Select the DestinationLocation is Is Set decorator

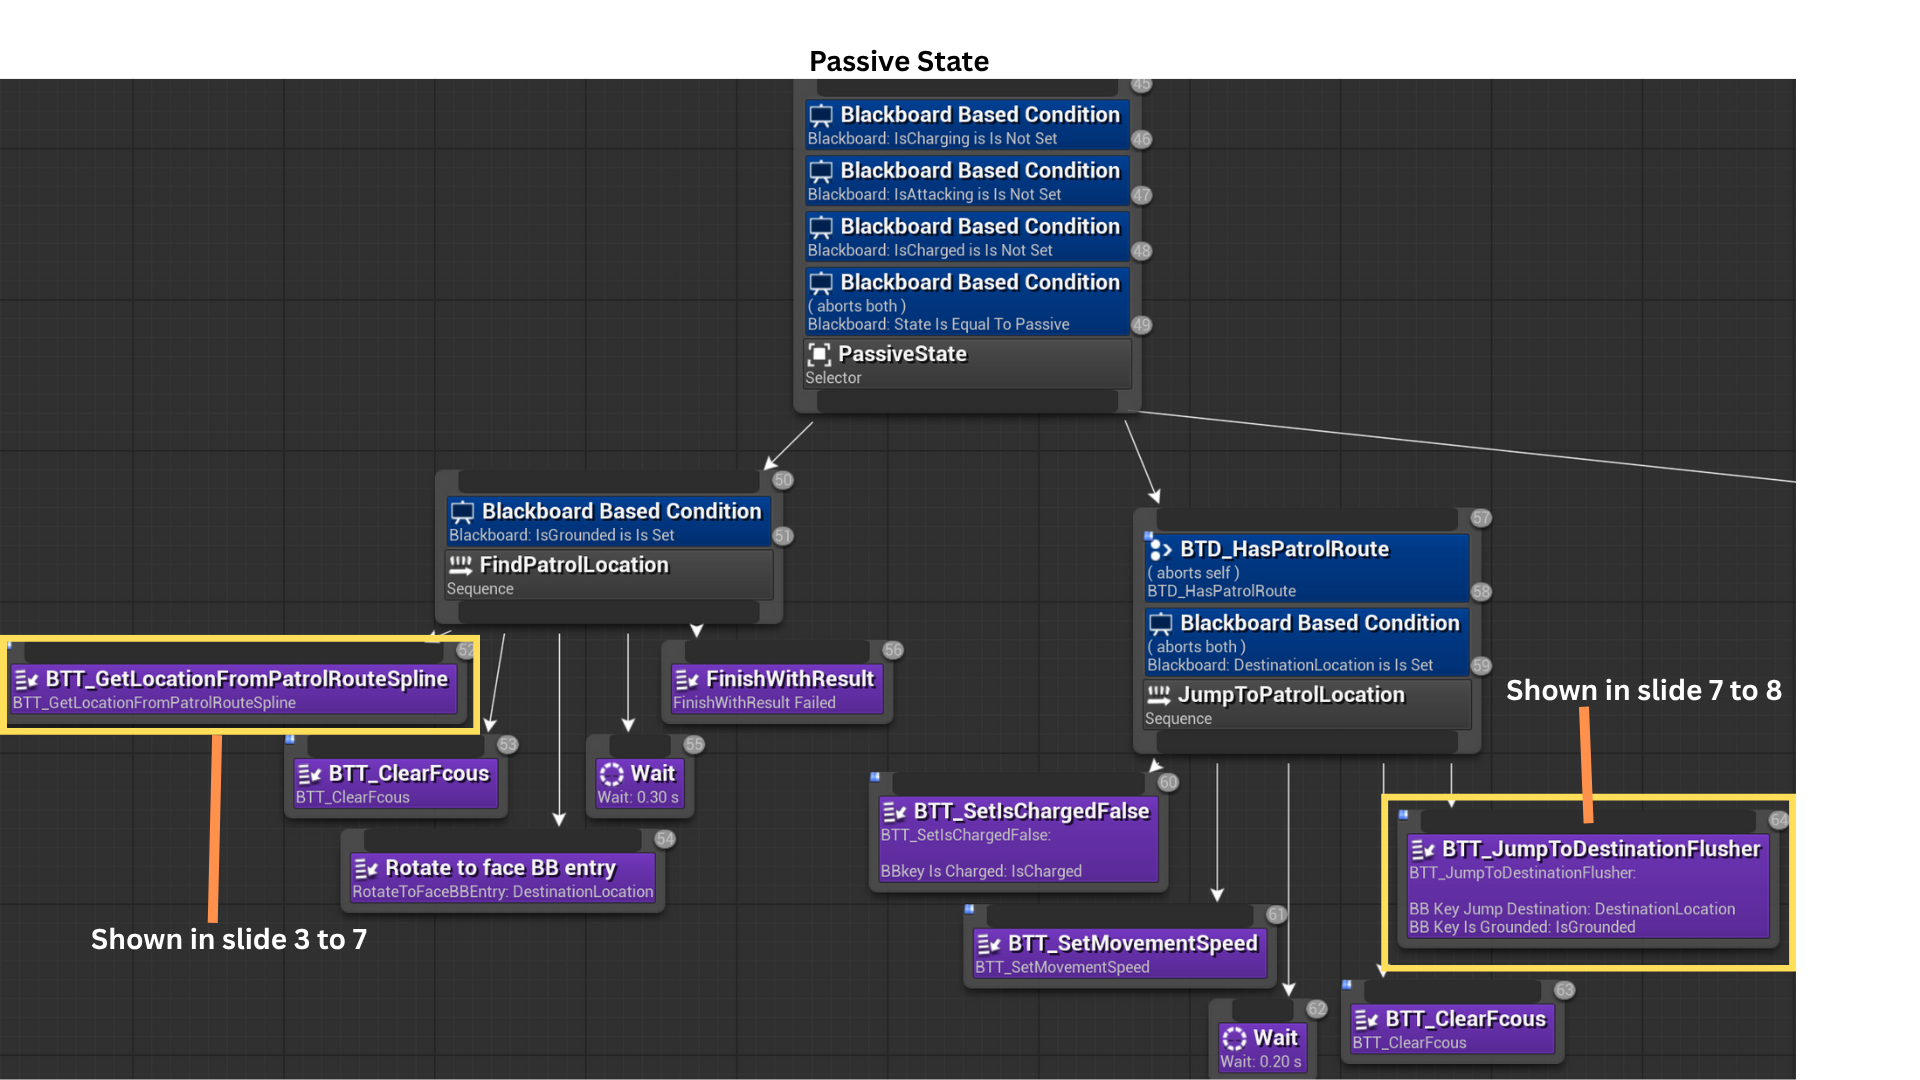[1306, 642]
